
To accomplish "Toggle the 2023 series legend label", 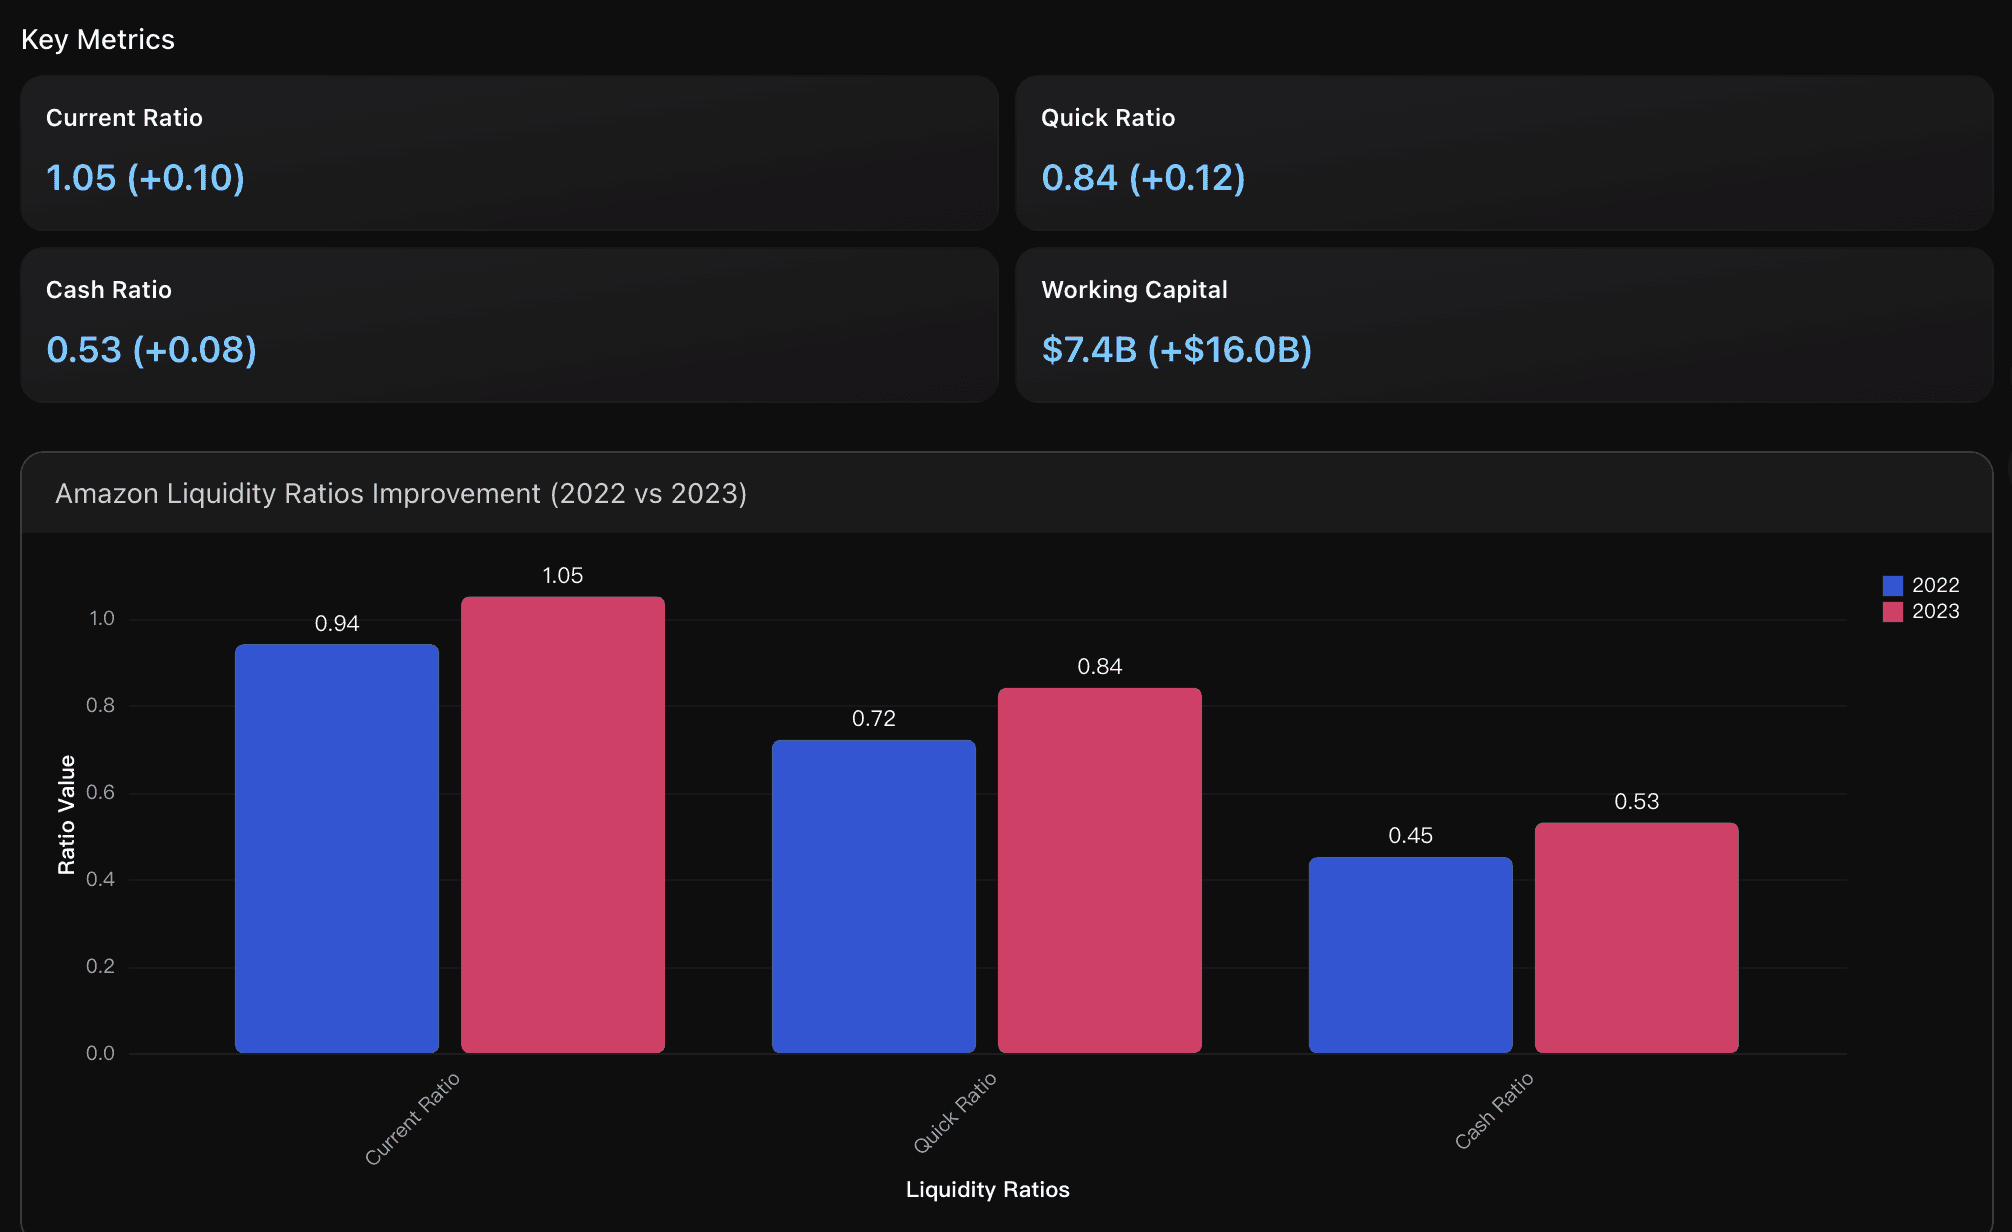I will (x=1935, y=611).
